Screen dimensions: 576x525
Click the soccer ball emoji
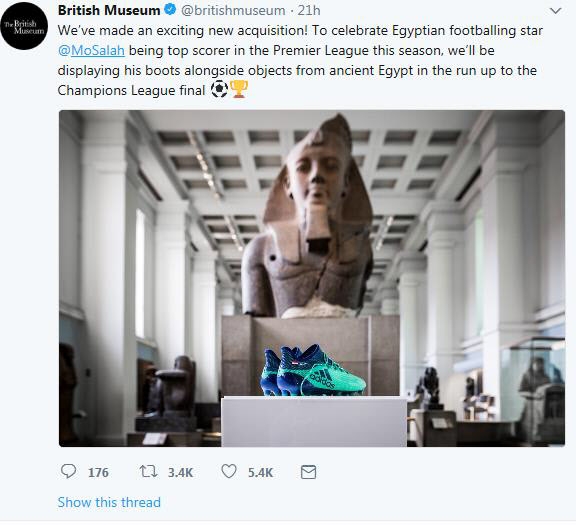(219, 89)
